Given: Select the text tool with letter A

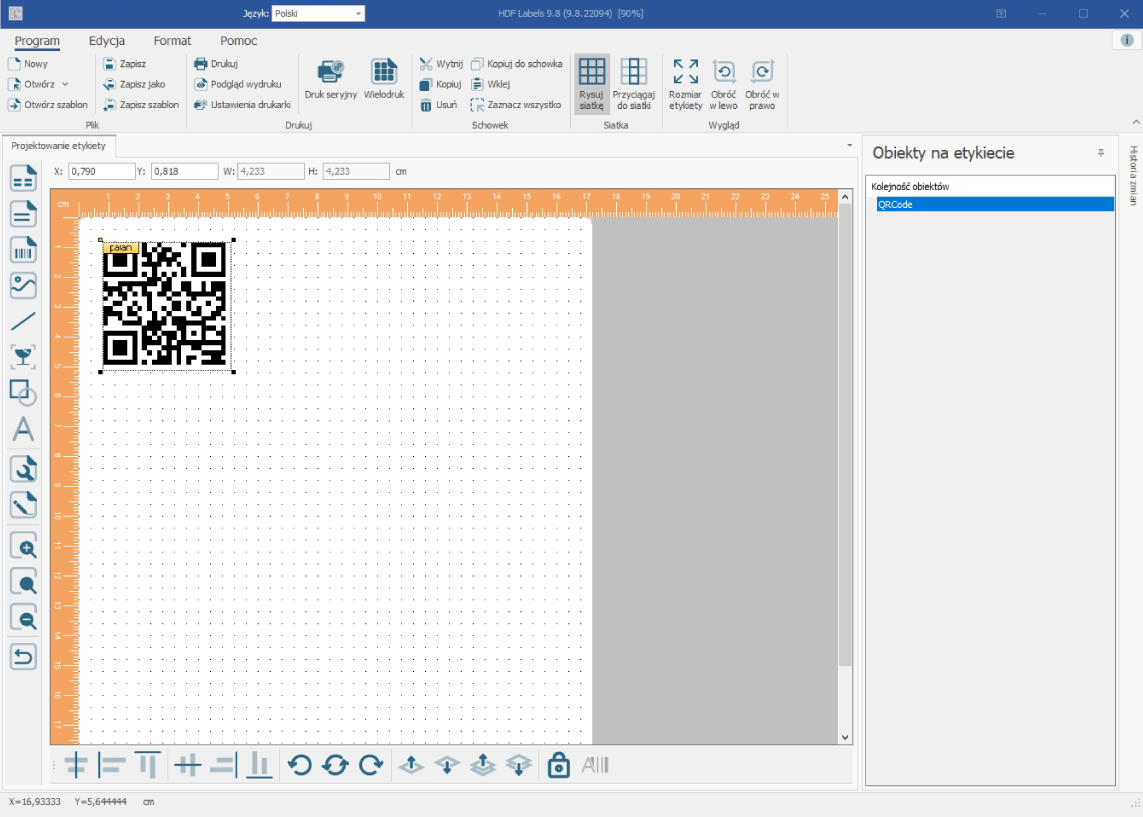Looking at the screenshot, I should point(23,429).
